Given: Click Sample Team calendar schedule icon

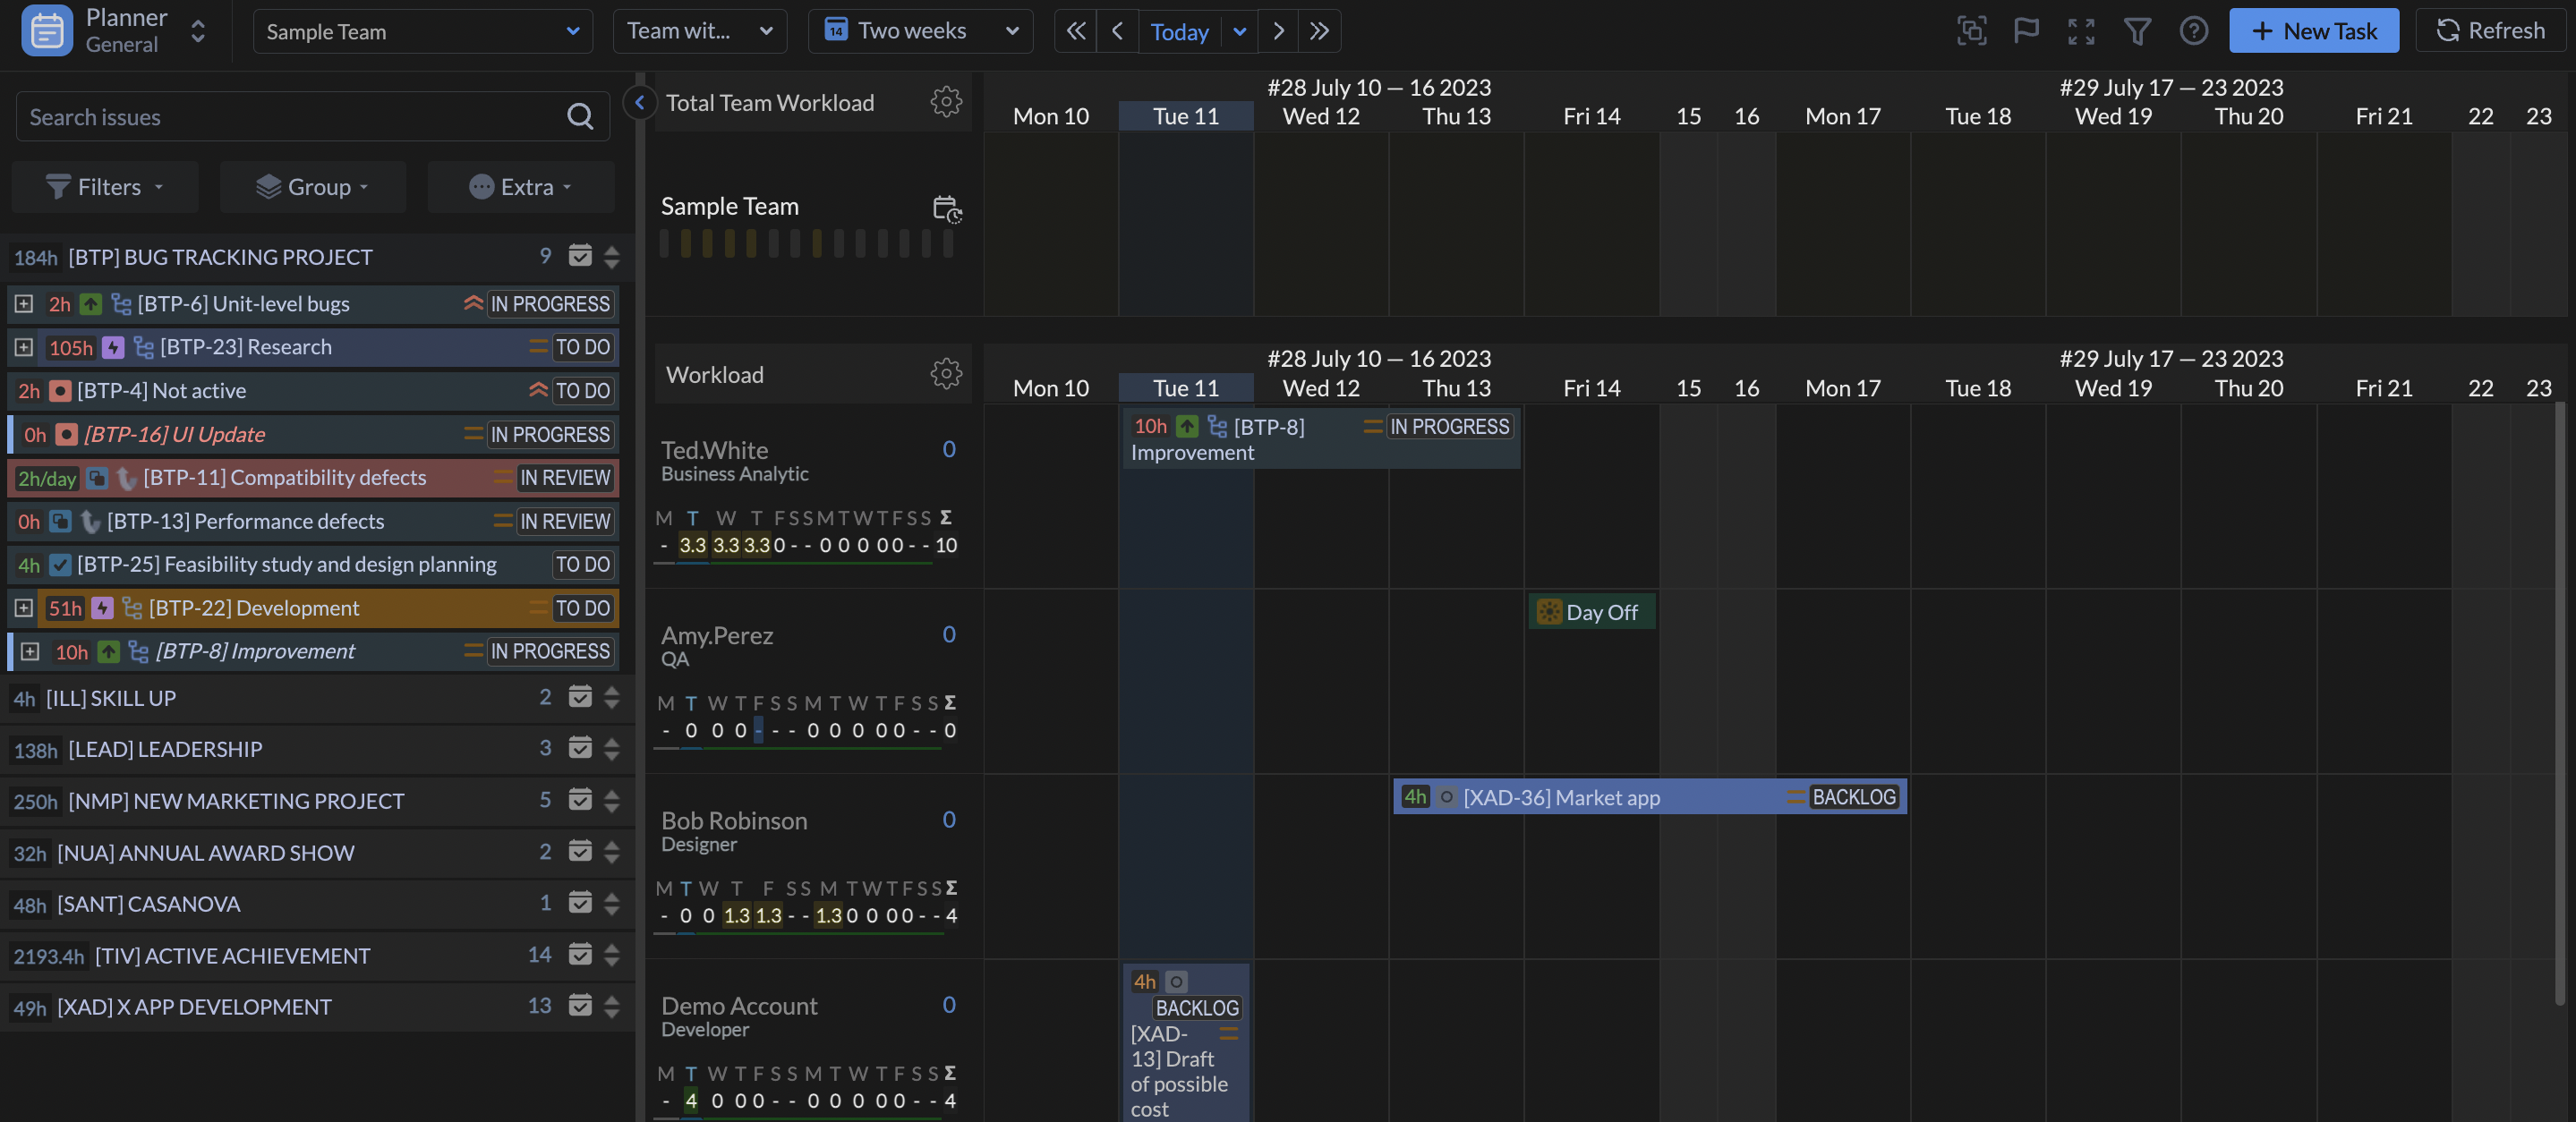Looking at the screenshot, I should coord(946,208).
